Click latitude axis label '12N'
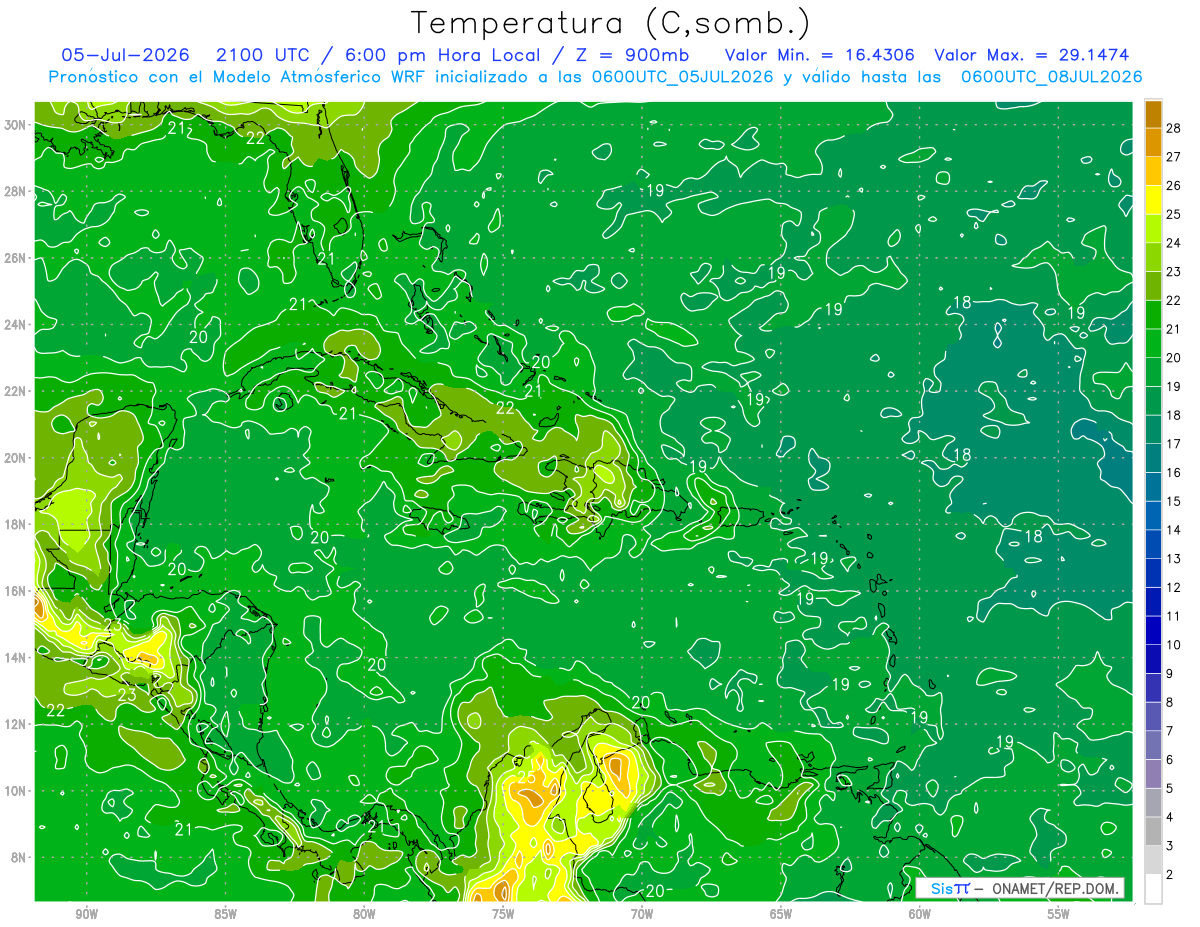Viewport: 1200px width, 927px height. pos(15,724)
